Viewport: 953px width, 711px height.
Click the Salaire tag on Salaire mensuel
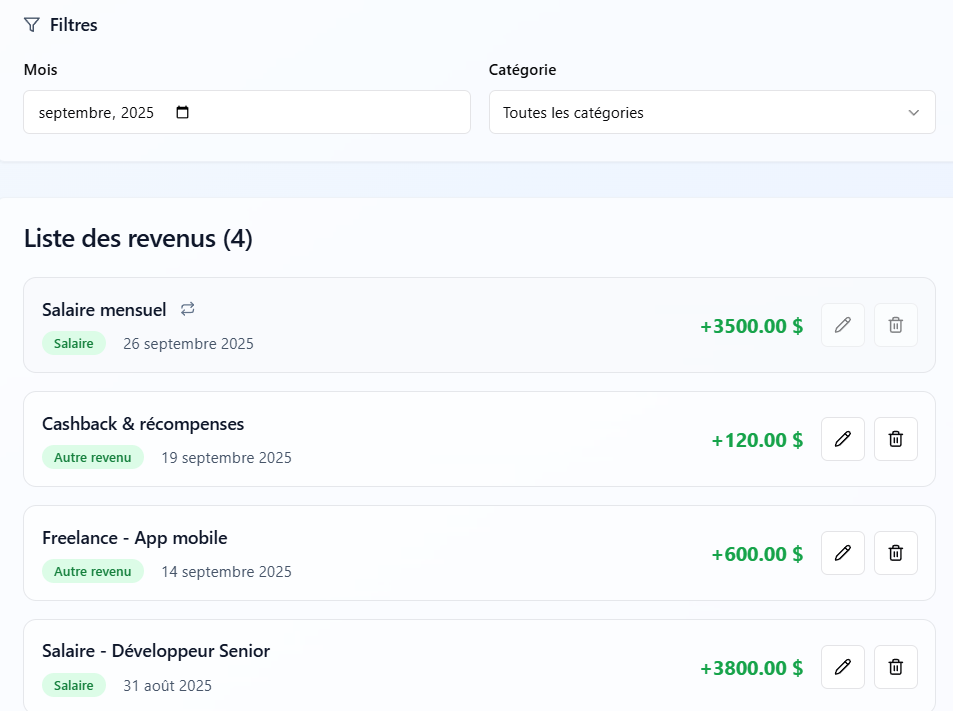(x=74, y=344)
